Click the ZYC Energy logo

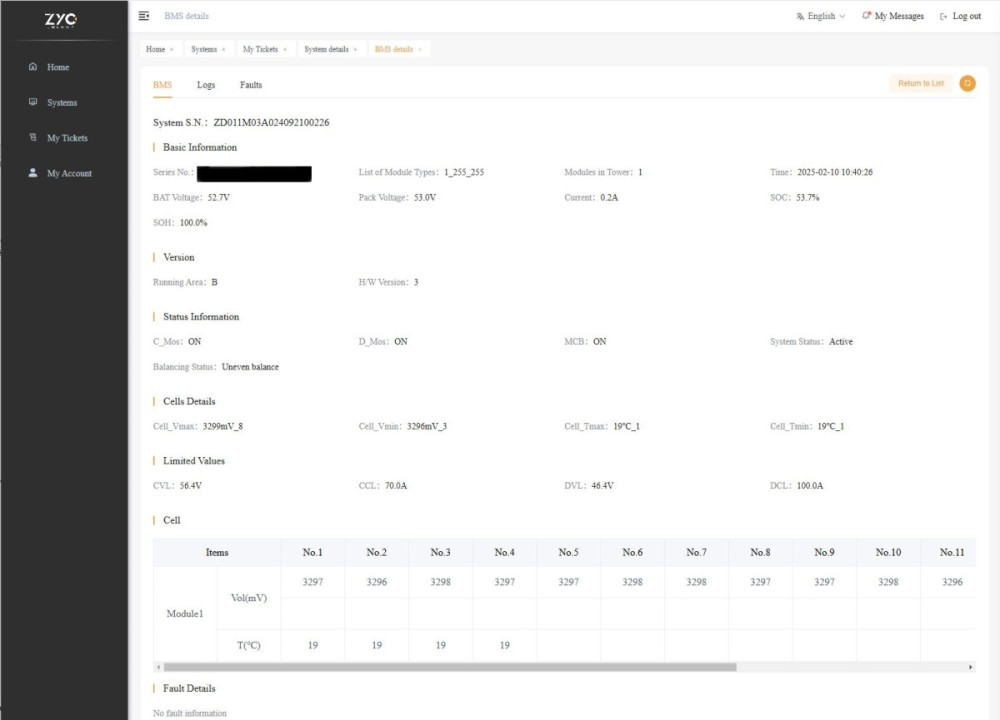point(60,21)
